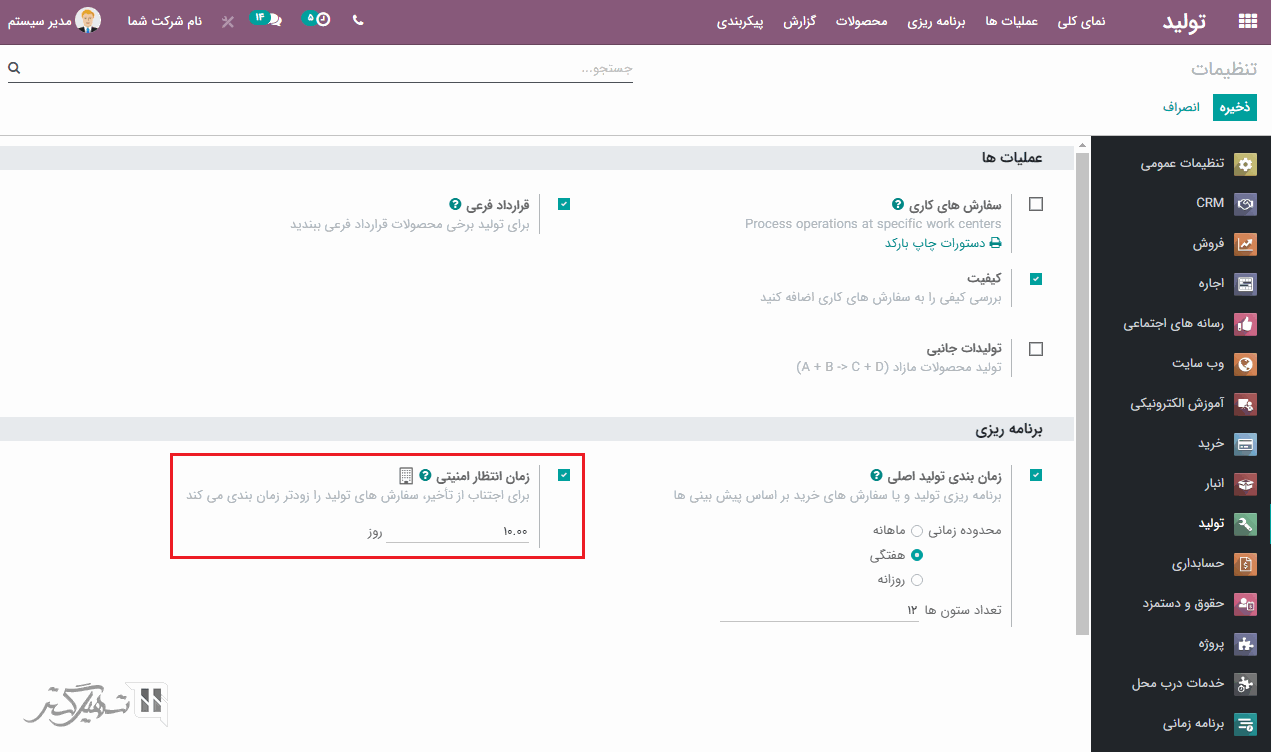Open conversations chat icon with badge 14
The width and height of the screenshot is (1272, 752).
[x=266, y=19]
